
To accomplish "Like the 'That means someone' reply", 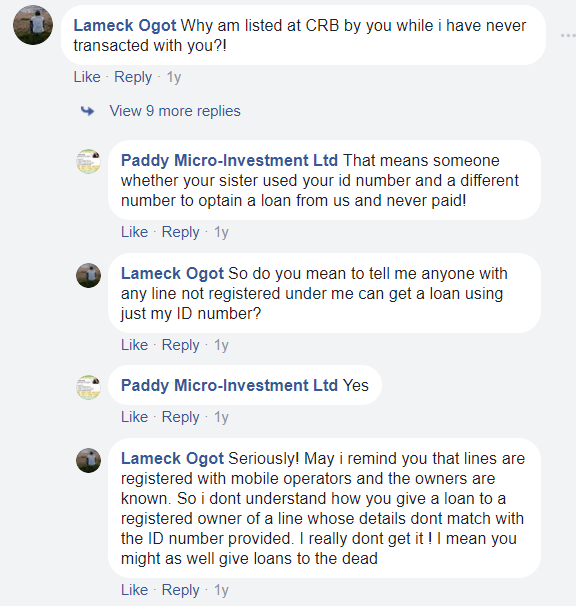I will [x=135, y=232].
